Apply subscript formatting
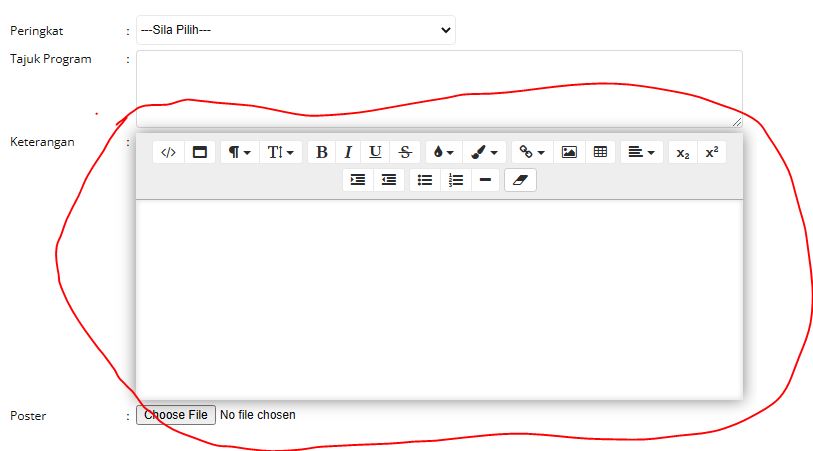The image size is (813, 451). 683,153
